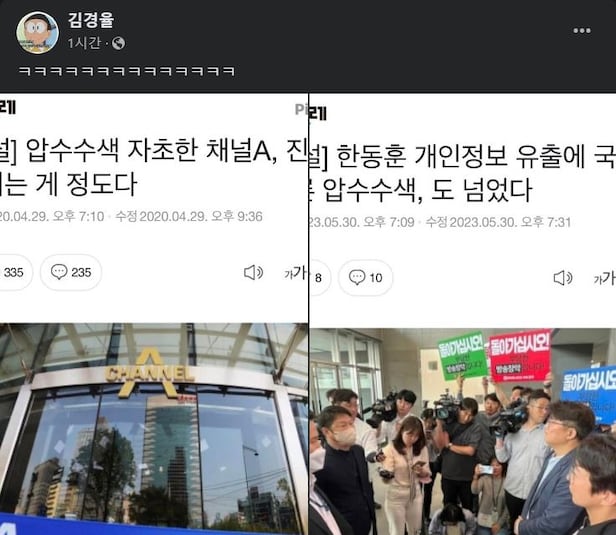Click the 1시간 post timestamp
The height and width of the screenshot is (535, 616).
(x=84, y=43)
